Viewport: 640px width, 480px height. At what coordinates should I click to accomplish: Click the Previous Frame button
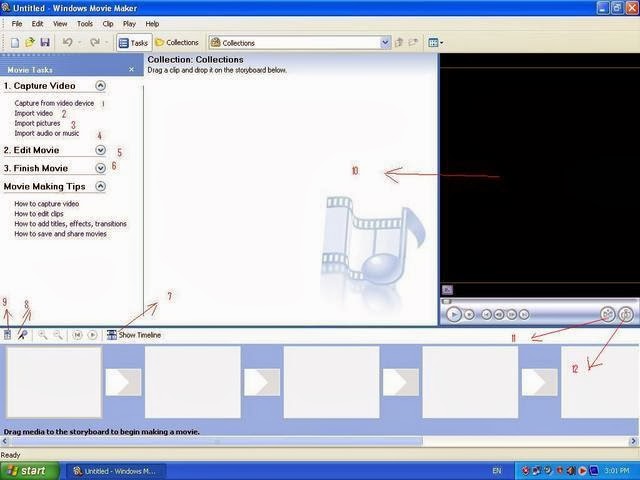point(499,314)
